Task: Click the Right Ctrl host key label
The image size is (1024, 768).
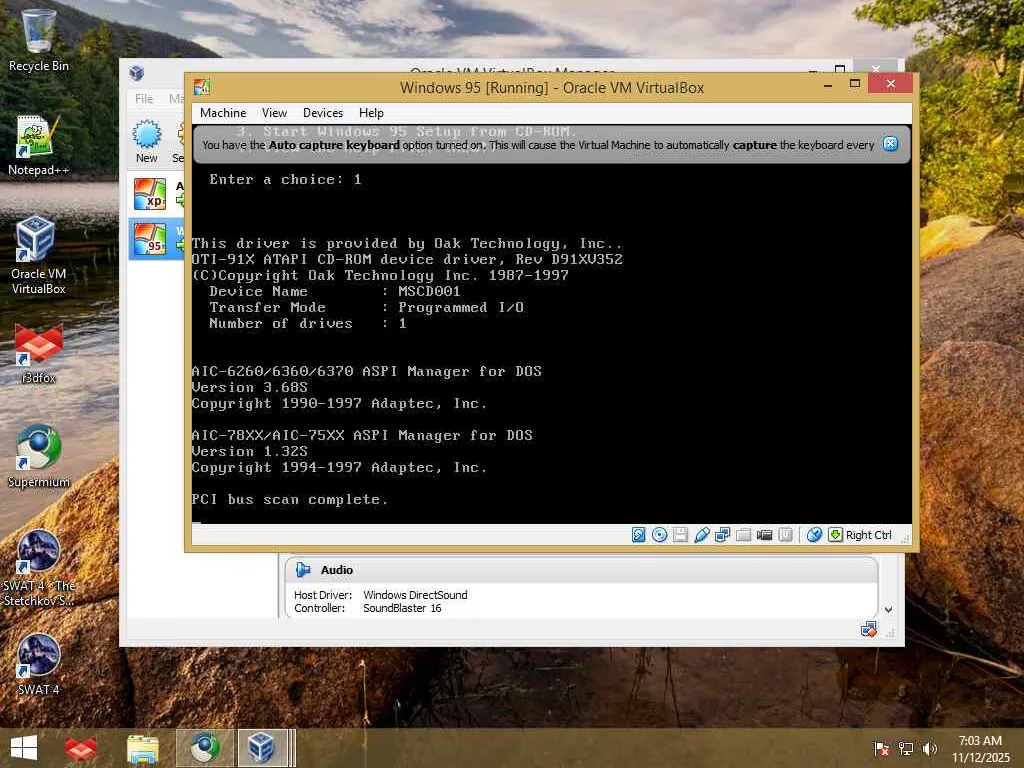Action: tap(869, 535)
